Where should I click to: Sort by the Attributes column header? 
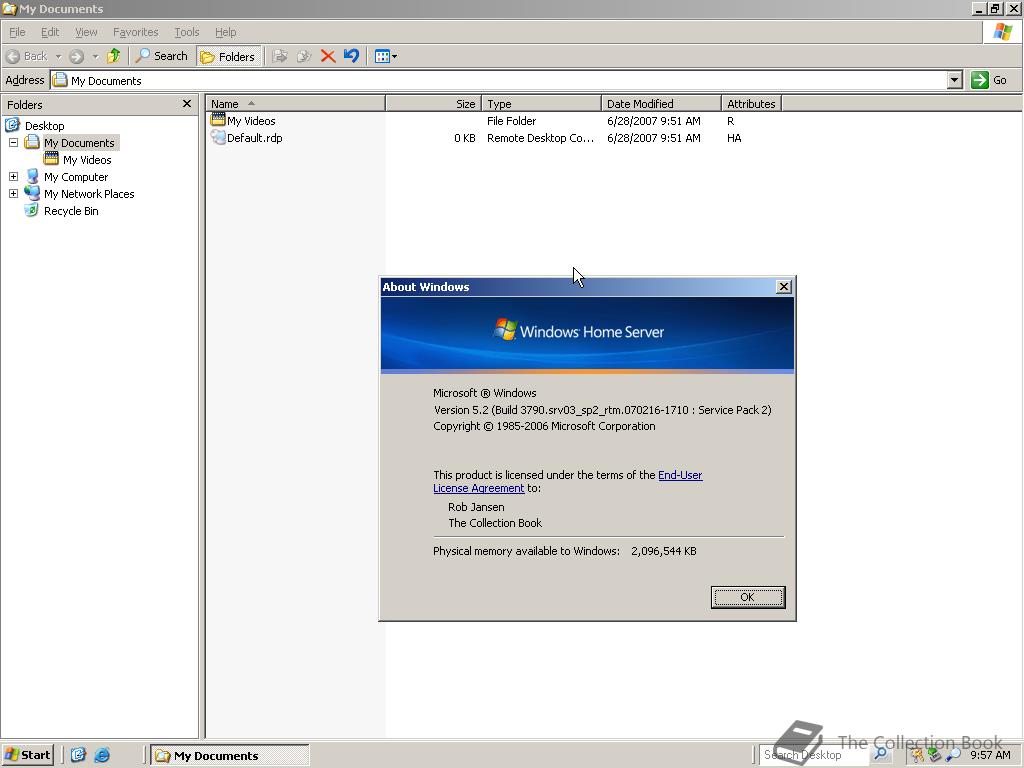752,104
